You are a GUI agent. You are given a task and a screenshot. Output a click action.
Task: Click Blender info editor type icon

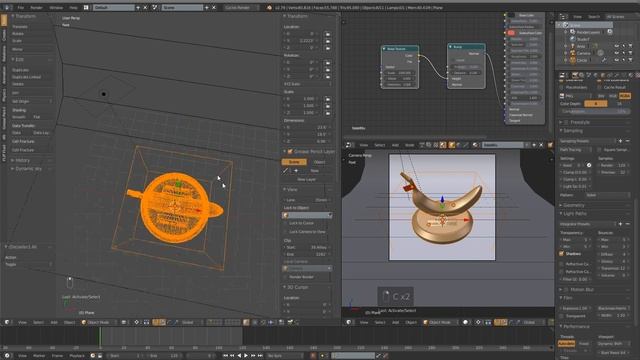tap(7, 7)
